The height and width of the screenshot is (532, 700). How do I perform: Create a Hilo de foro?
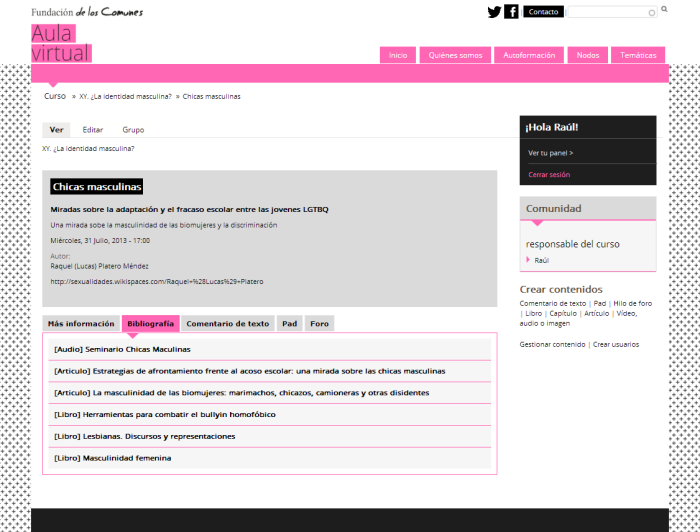click(x=633, y=303)
